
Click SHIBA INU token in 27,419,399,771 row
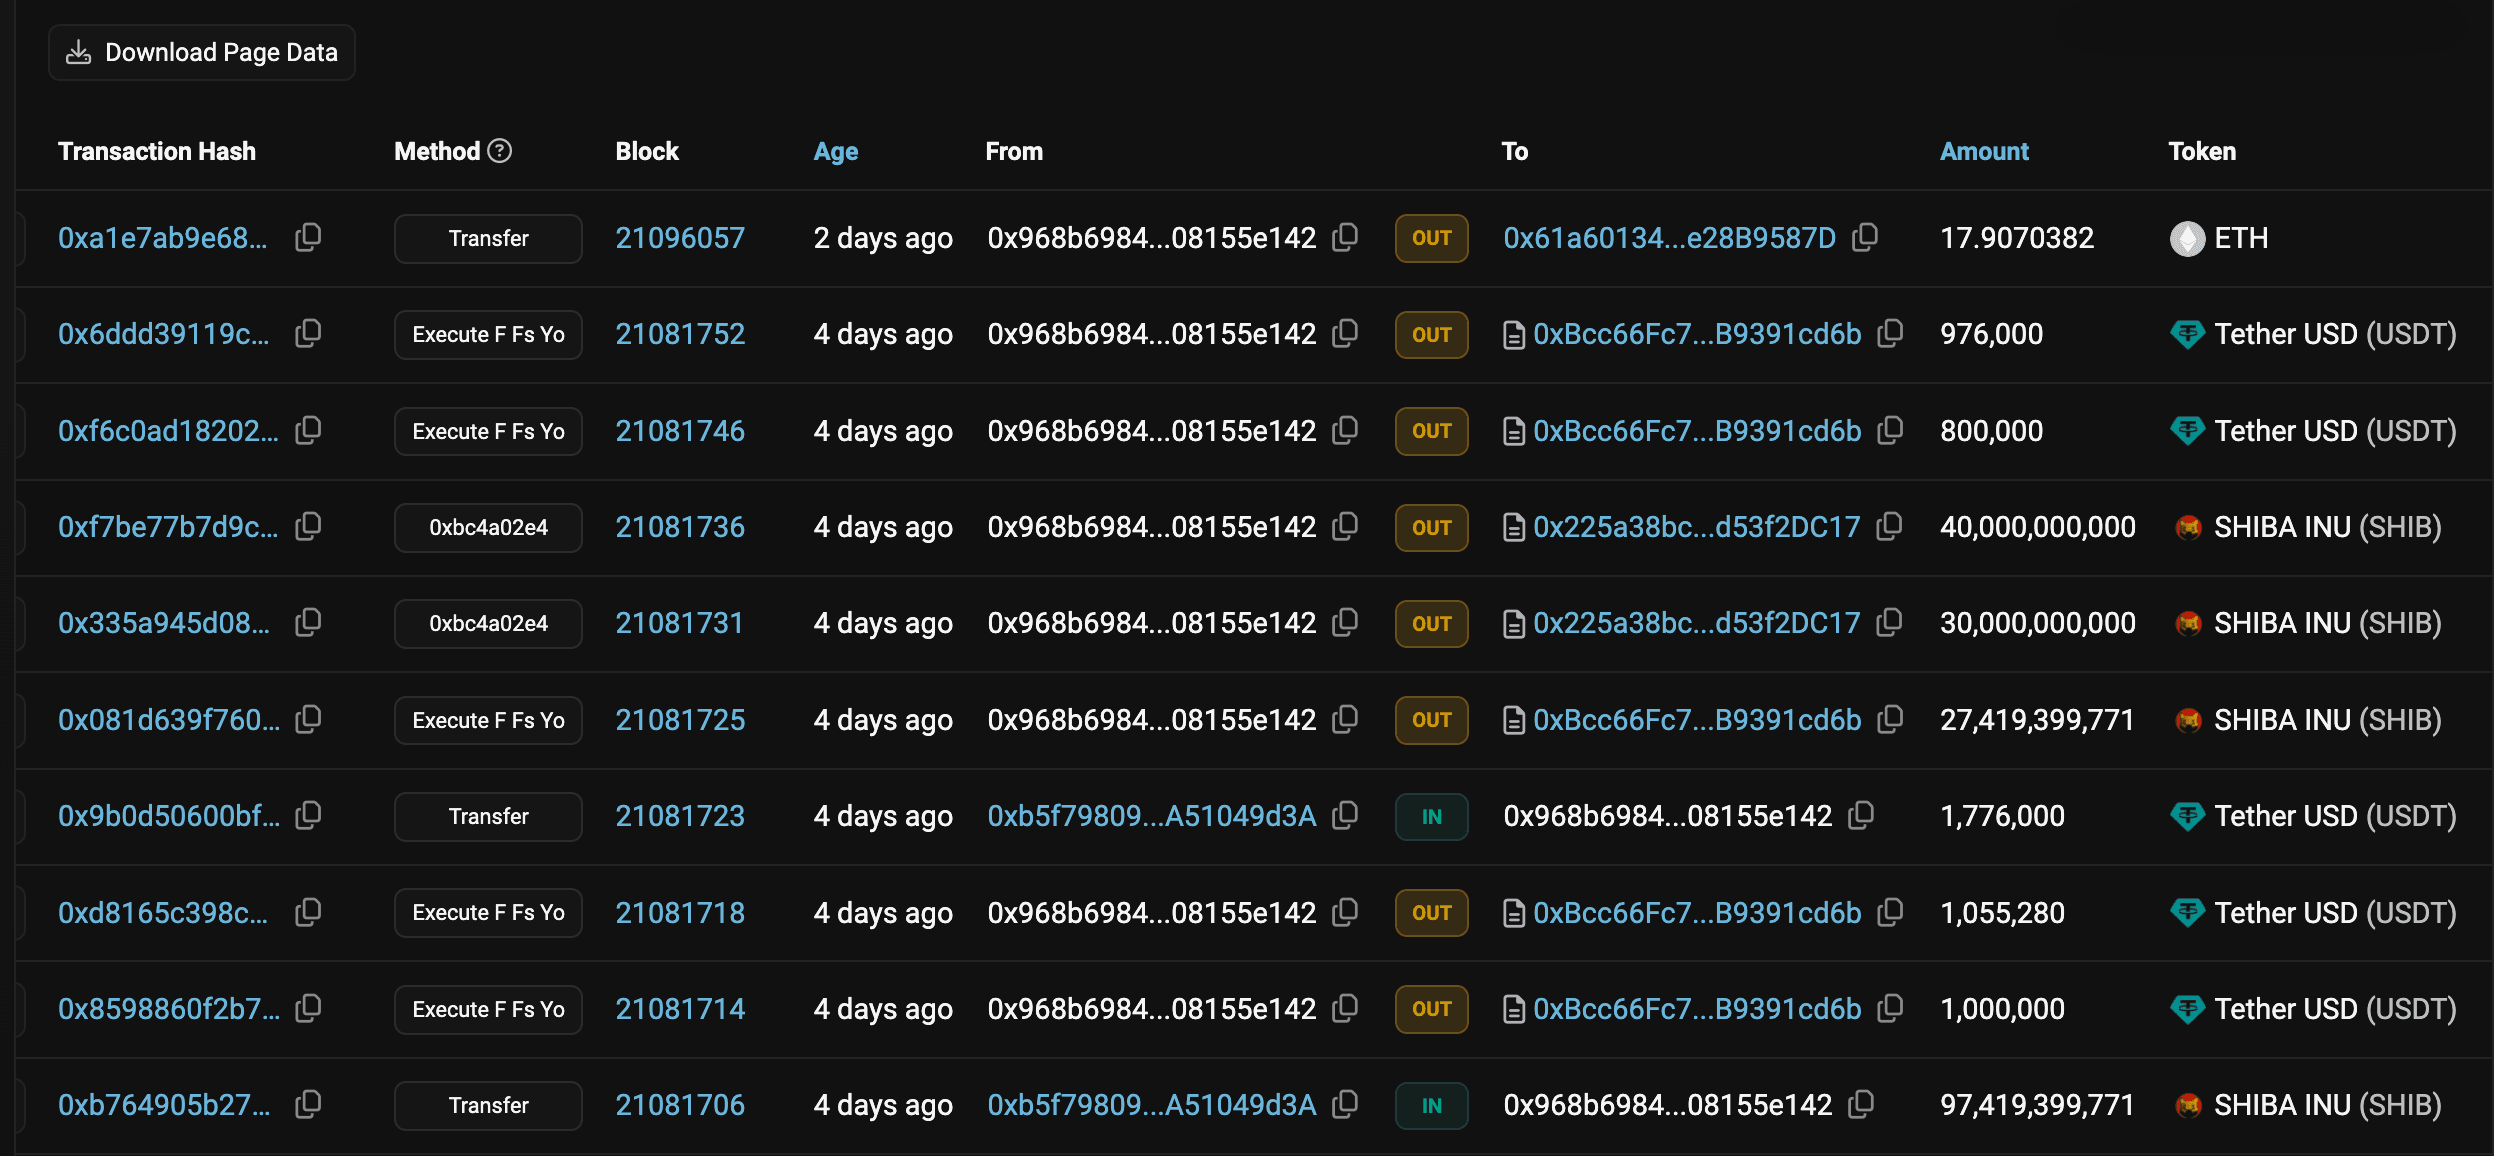[x=2326, y=720]
